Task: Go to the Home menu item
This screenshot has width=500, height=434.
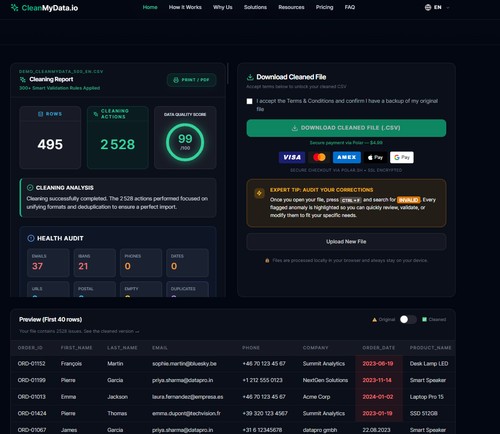Action: coord(150,7)
